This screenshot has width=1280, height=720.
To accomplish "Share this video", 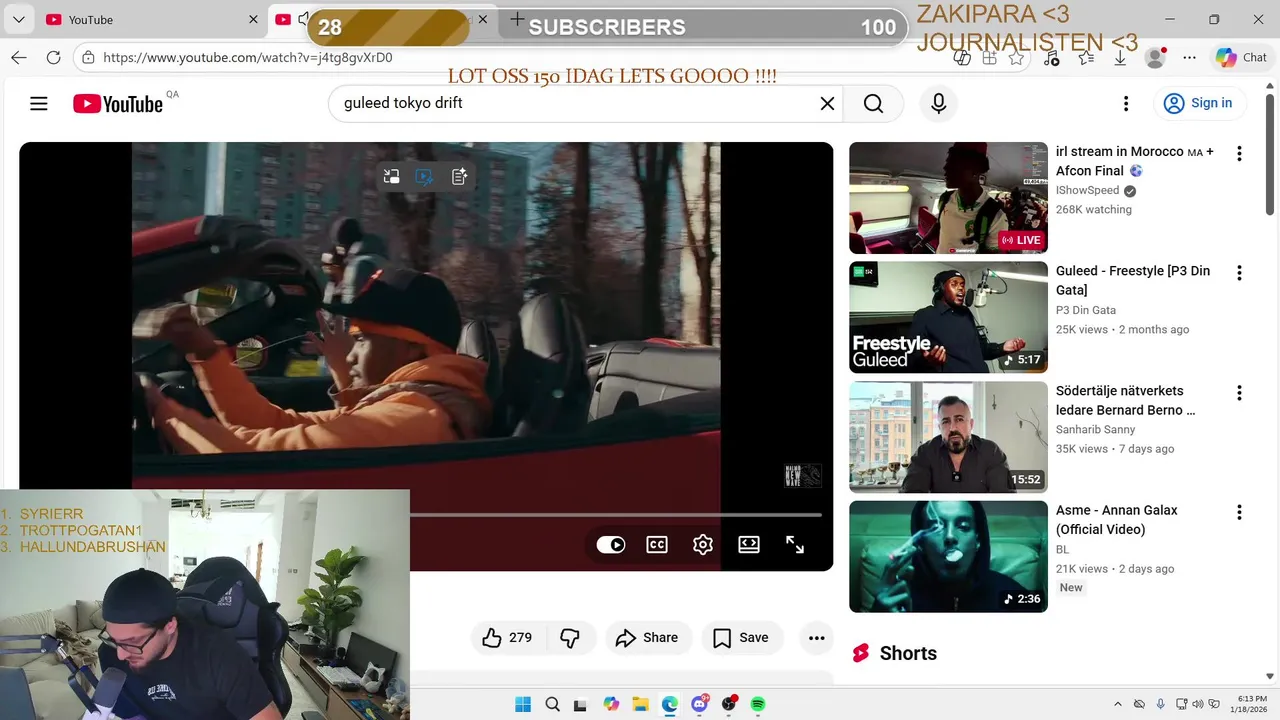I will [x=647, y=638].
